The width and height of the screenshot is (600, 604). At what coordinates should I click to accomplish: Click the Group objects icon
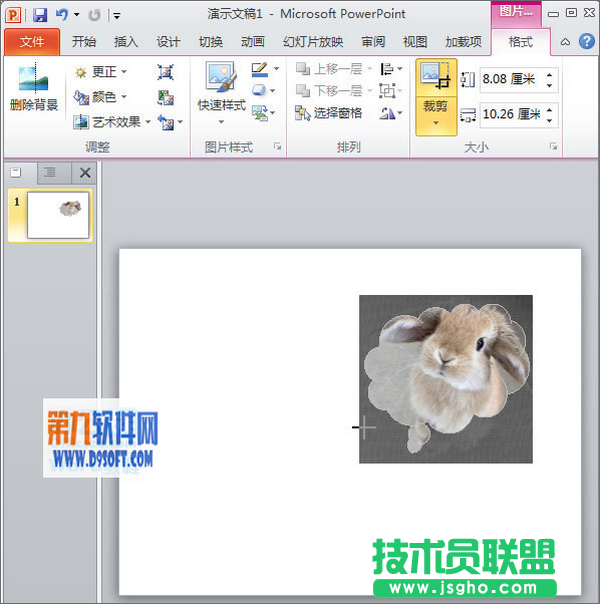[387, 91]
